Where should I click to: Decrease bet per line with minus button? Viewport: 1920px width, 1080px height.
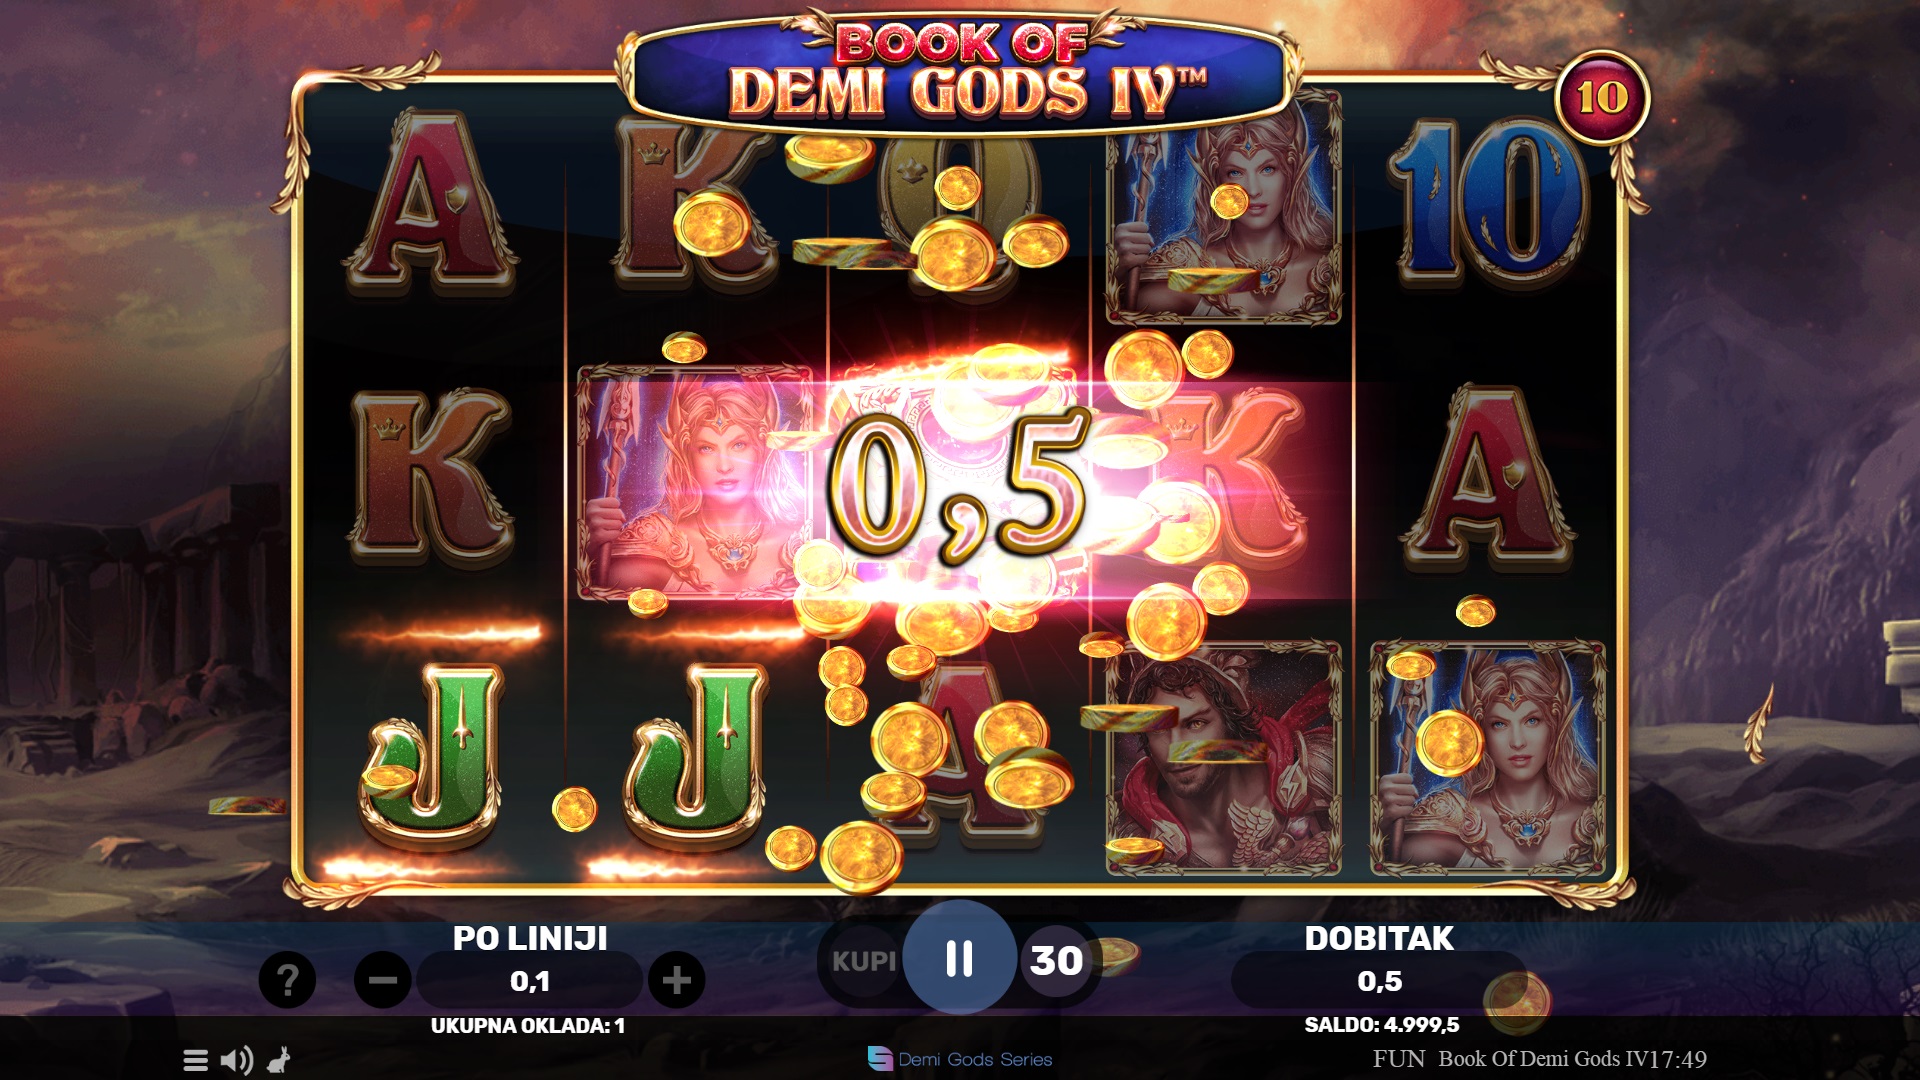[383, 980]
